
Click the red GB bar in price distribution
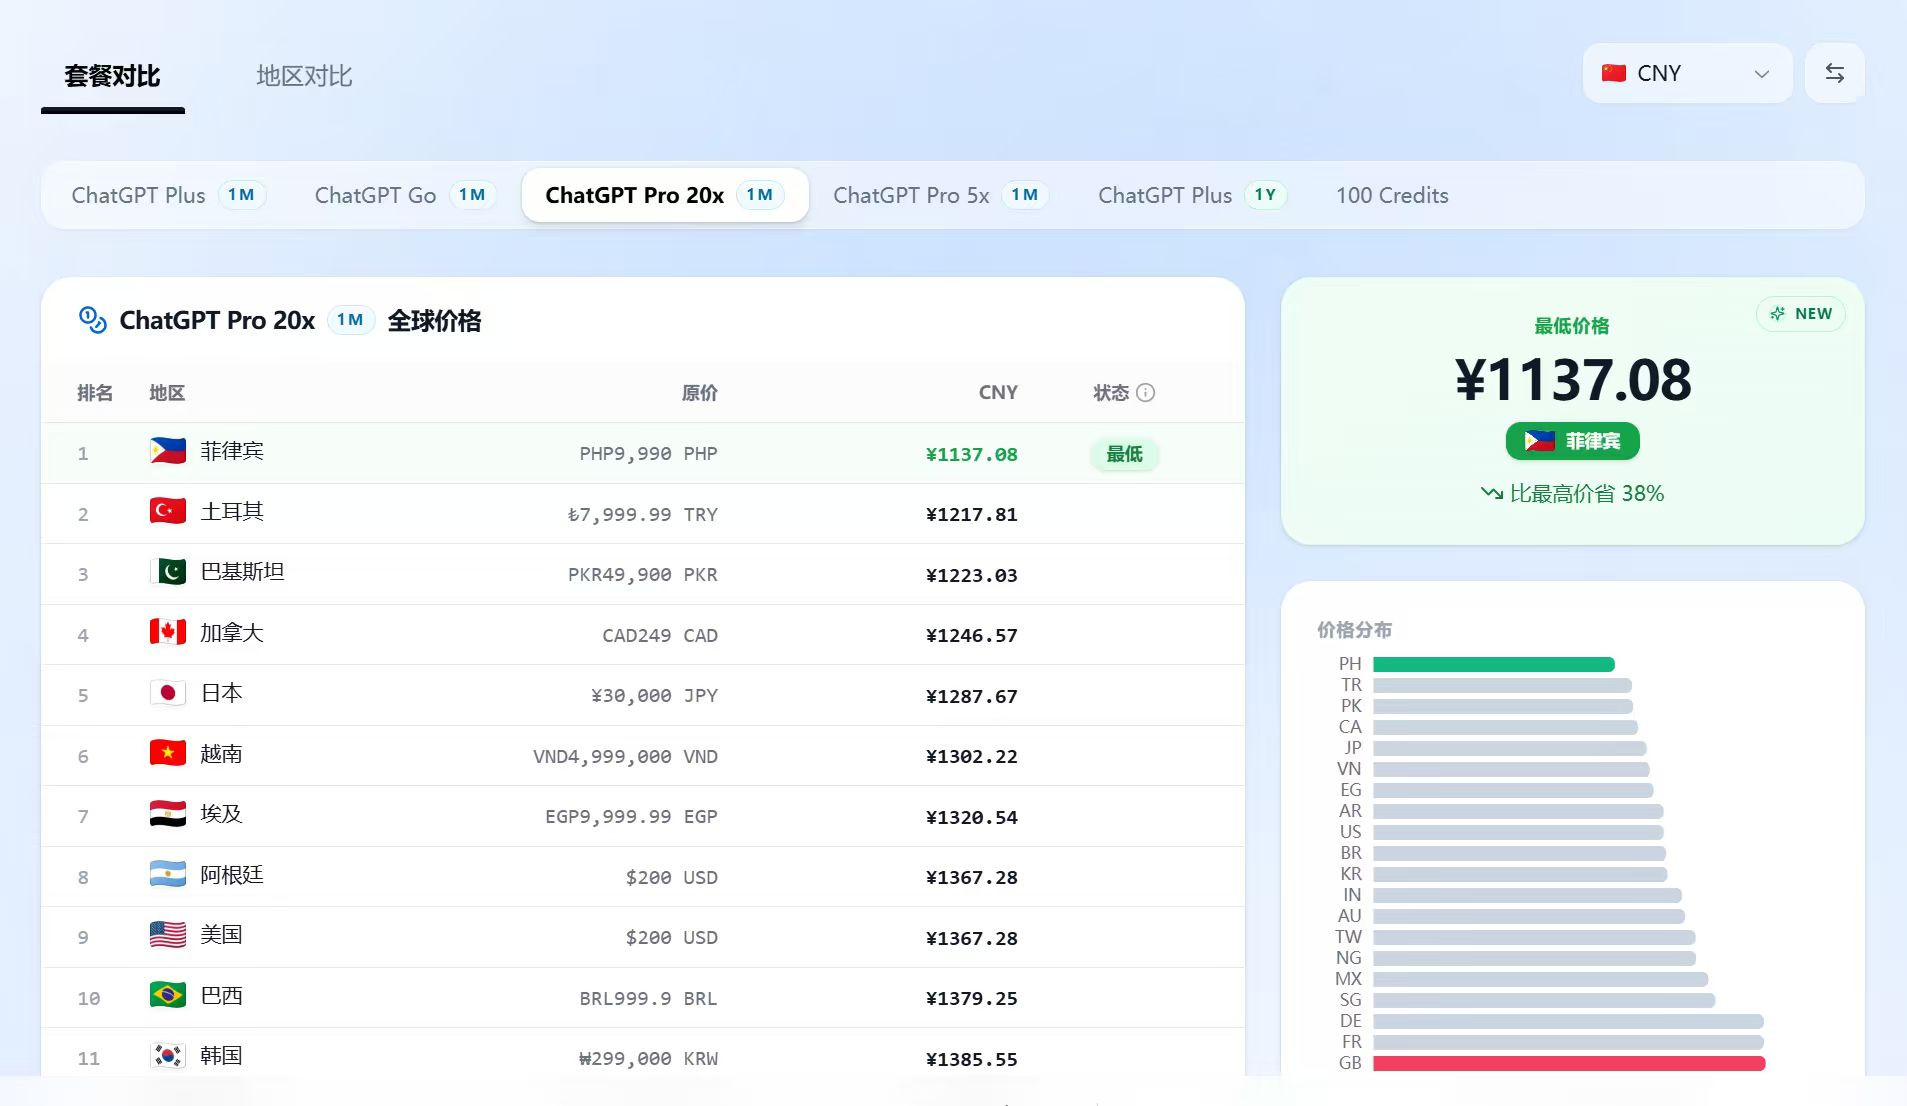(1569, 1063)
